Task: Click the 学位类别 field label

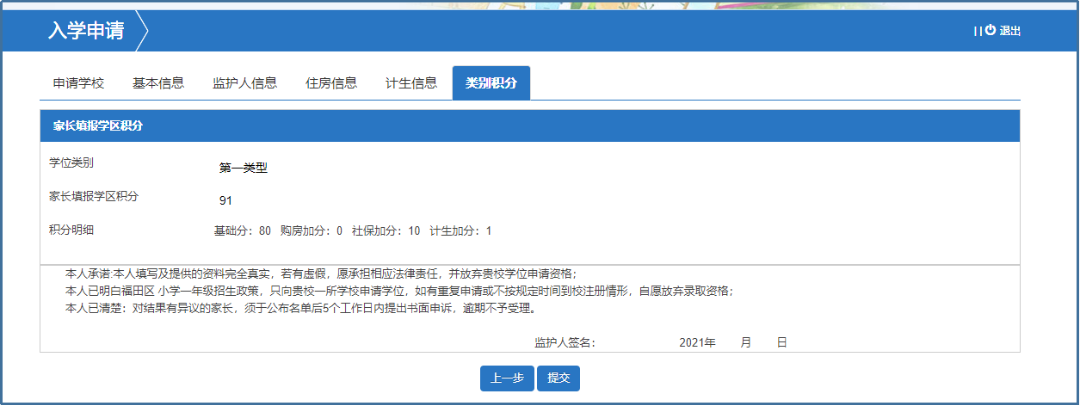Action: tap(71, 163)
